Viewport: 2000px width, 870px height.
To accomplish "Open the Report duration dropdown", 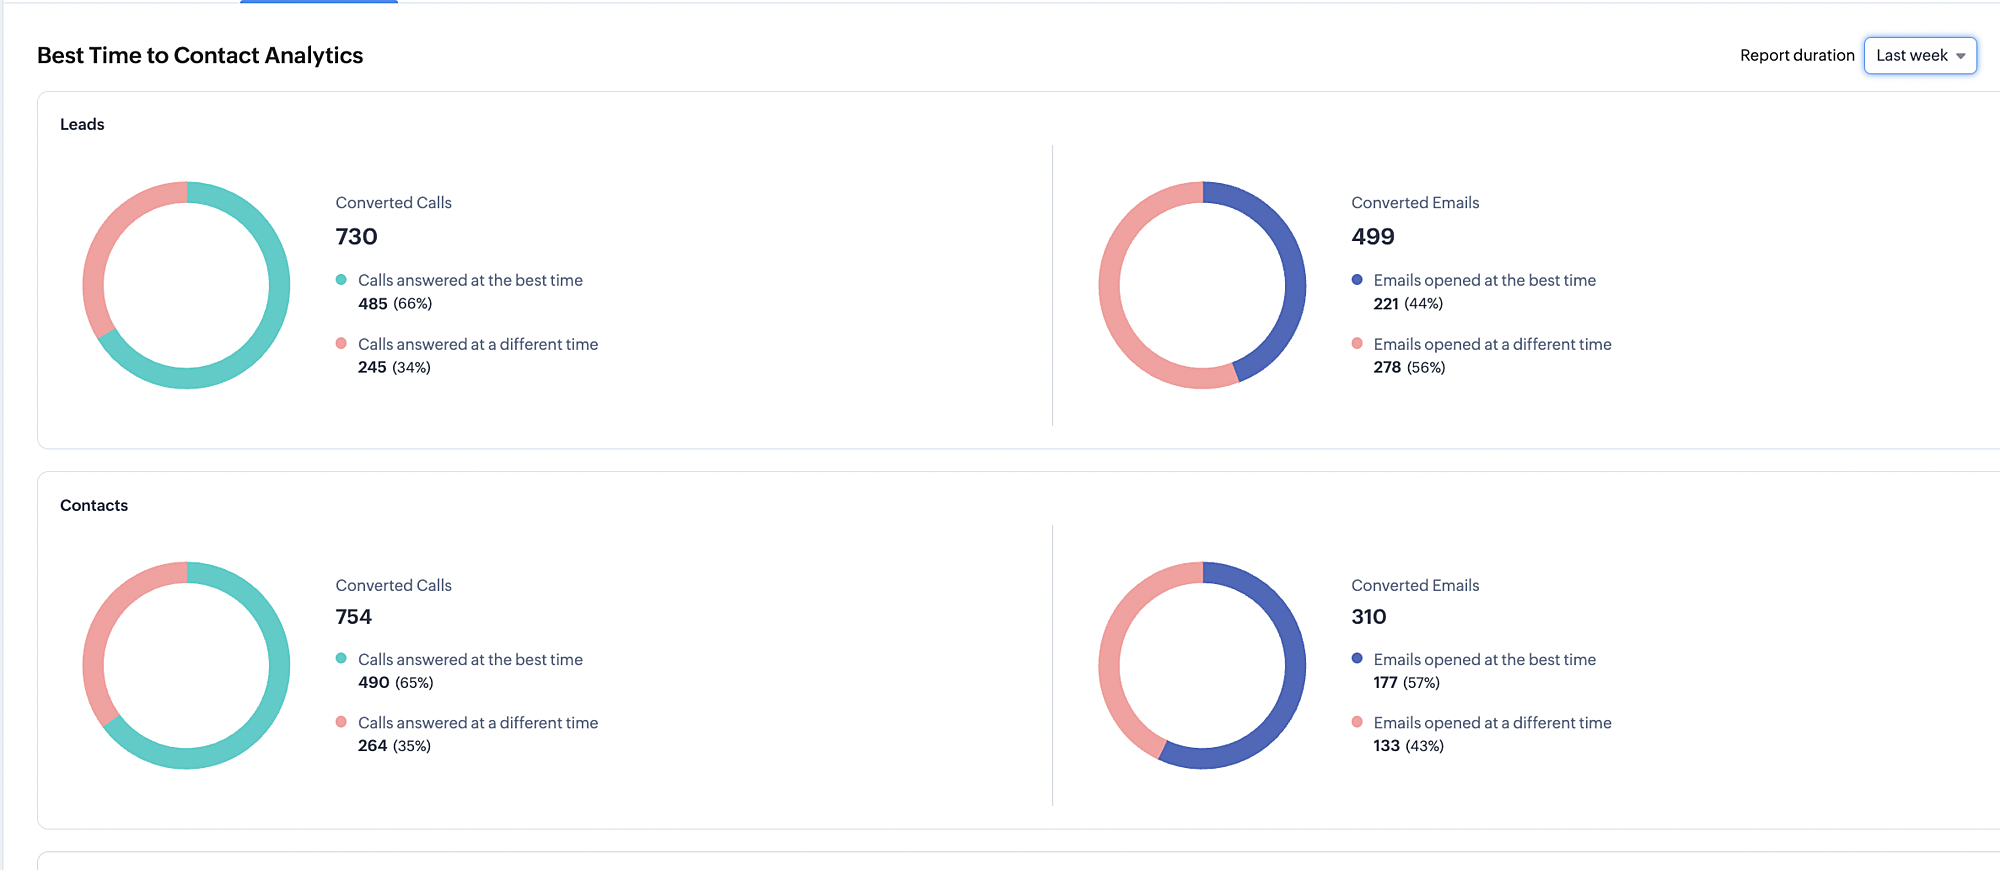I will click(1920, 56).
